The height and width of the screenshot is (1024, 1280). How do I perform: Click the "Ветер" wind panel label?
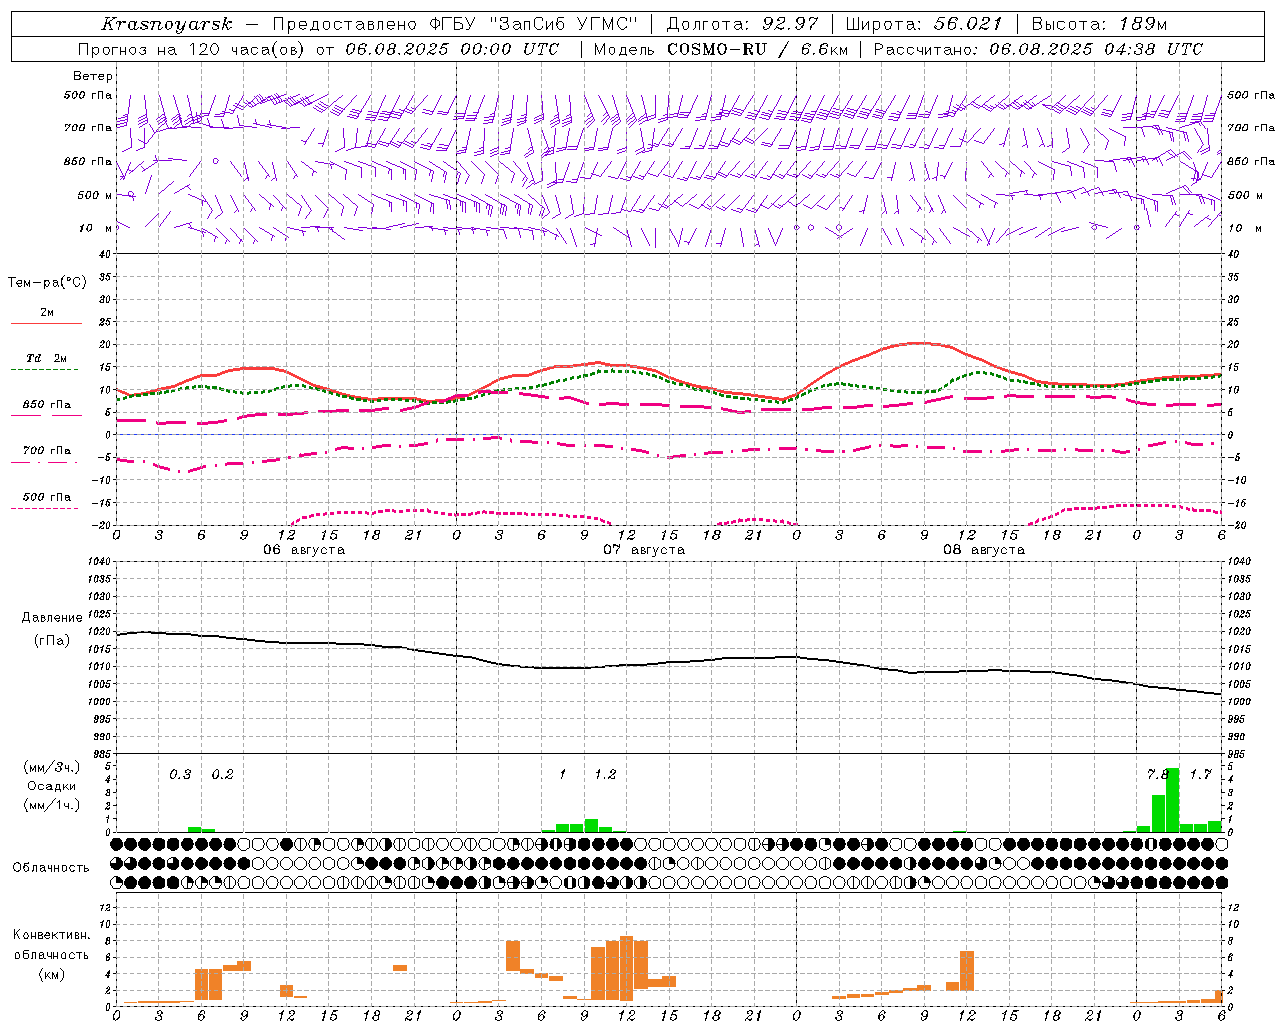pos(93,76)
